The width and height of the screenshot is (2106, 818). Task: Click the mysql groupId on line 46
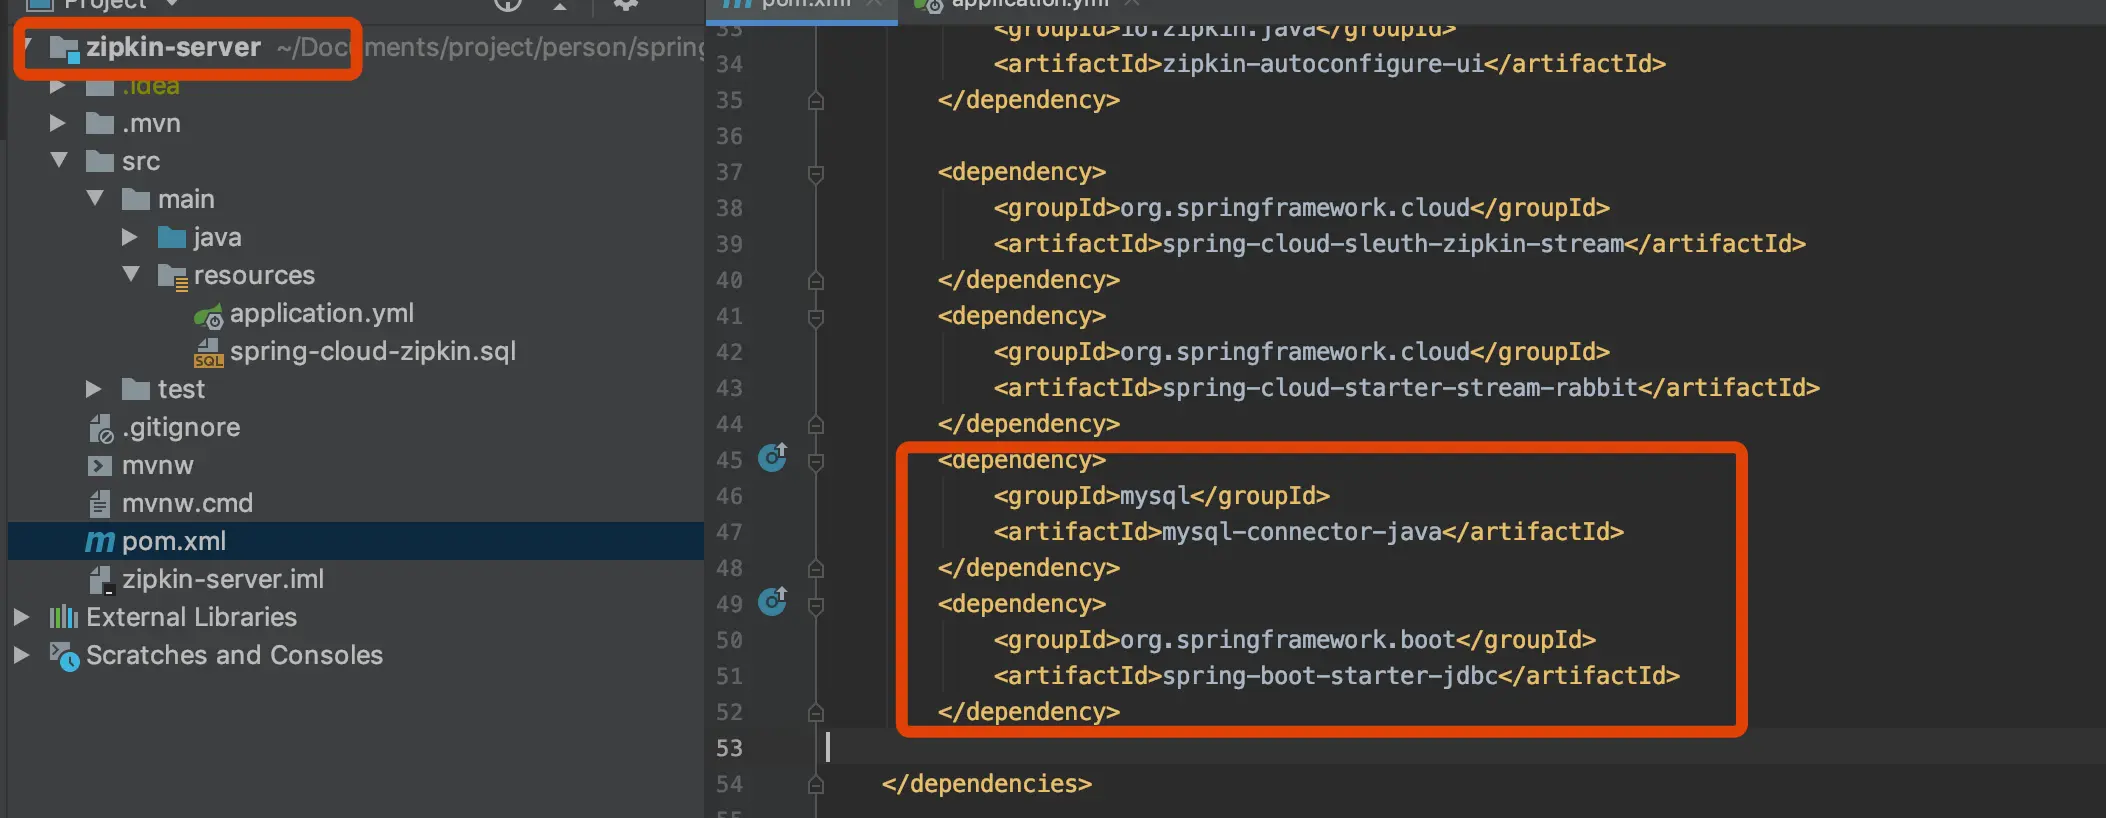pos(1155,496)
